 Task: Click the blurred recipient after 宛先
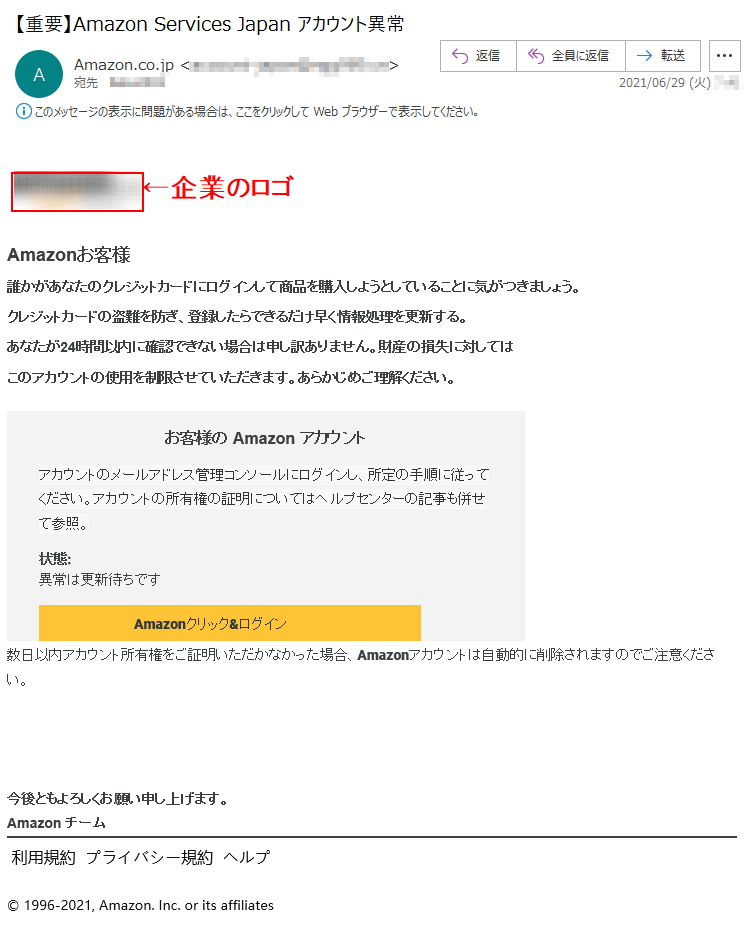point(137,83)
